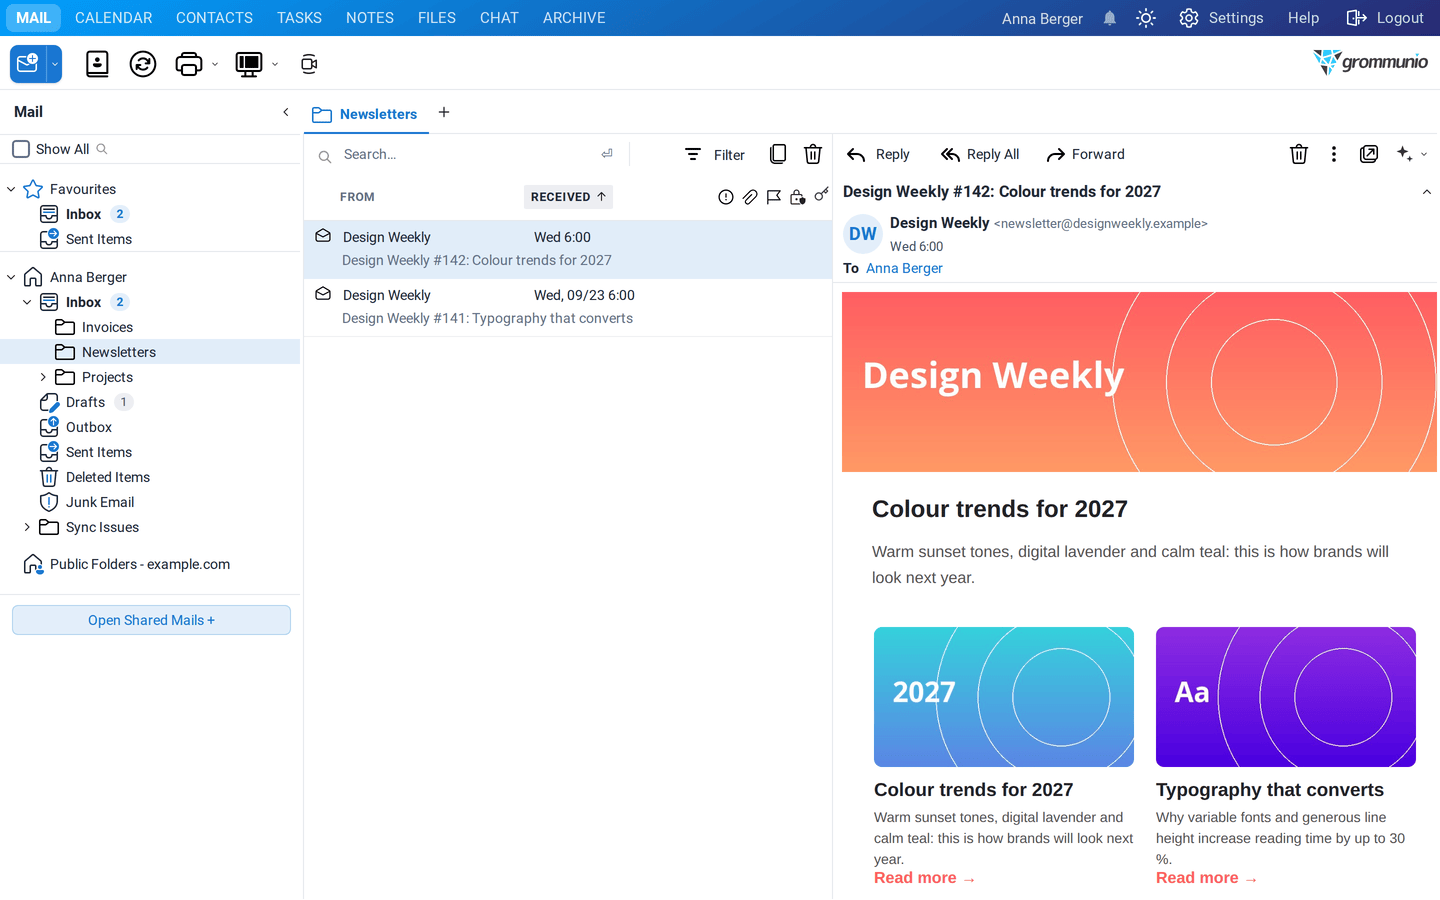Open the three-dot more options menu
1440x900 pixels.
1334,154
